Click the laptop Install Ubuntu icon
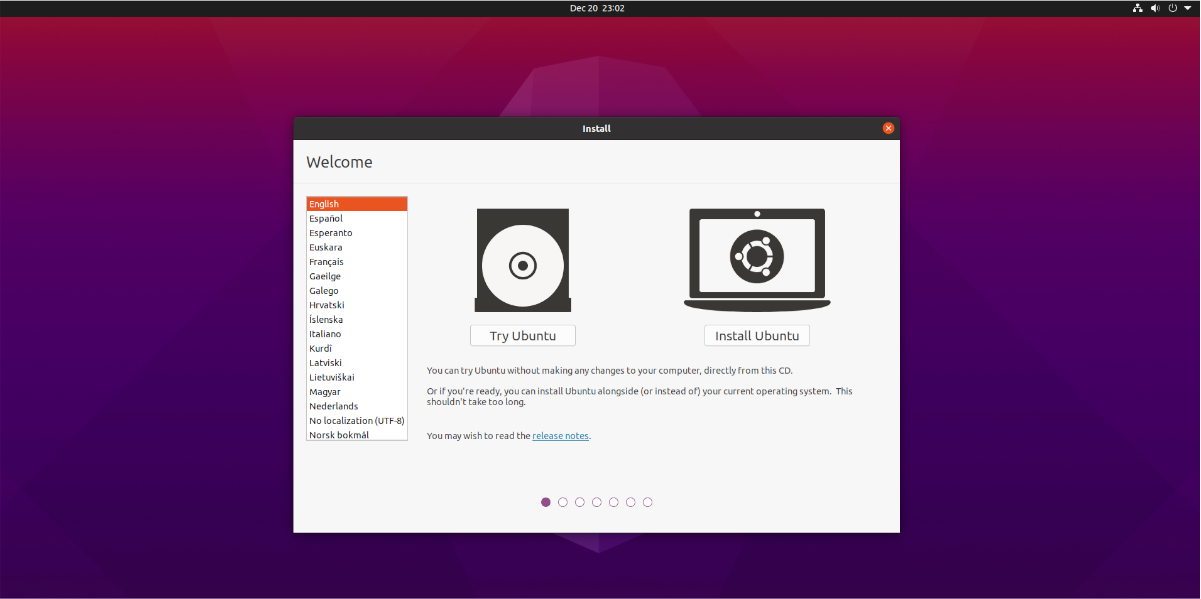 click(x=757, y=260)
